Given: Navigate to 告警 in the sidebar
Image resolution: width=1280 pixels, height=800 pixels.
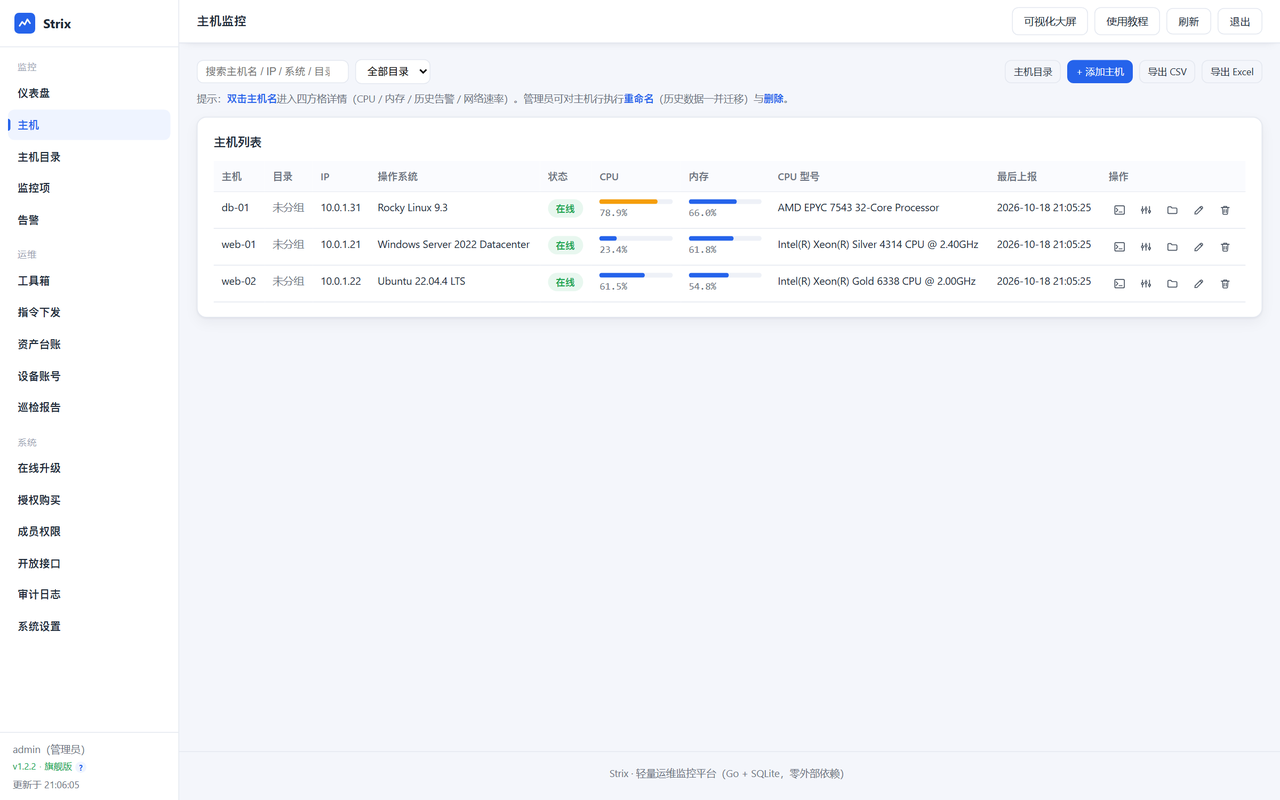Looking at the screenshot, I should (x=89, y=220).
